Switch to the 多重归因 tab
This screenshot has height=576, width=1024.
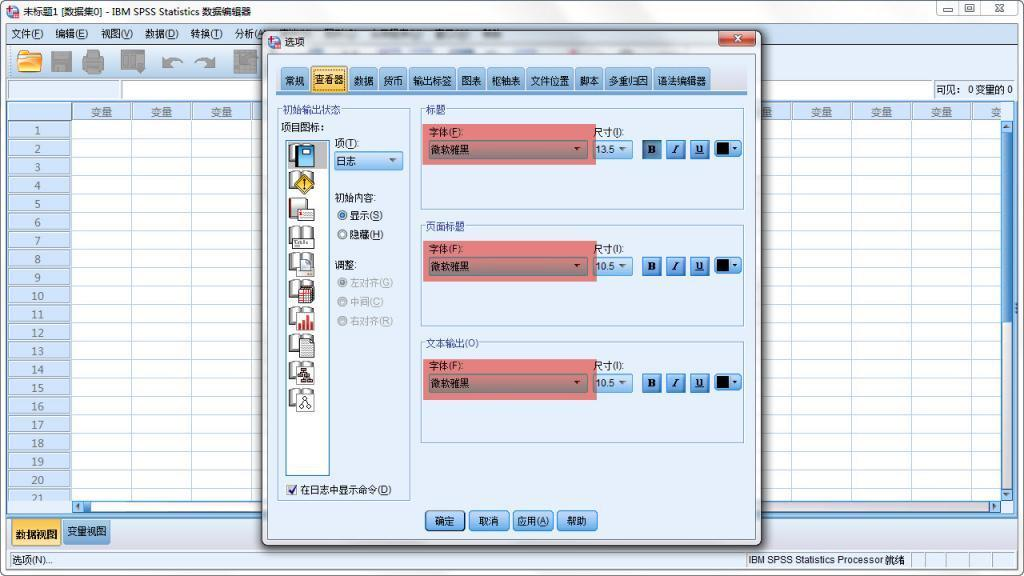628,81
